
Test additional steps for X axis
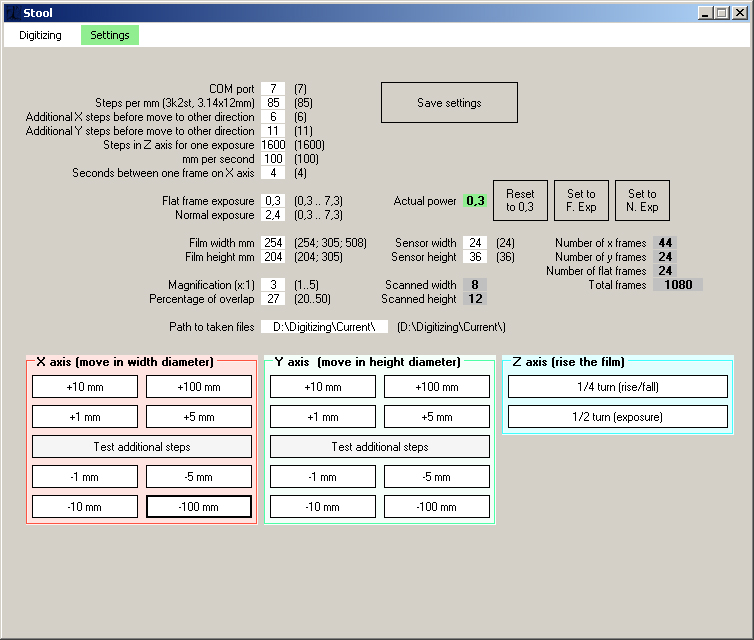tap(142, 447)
